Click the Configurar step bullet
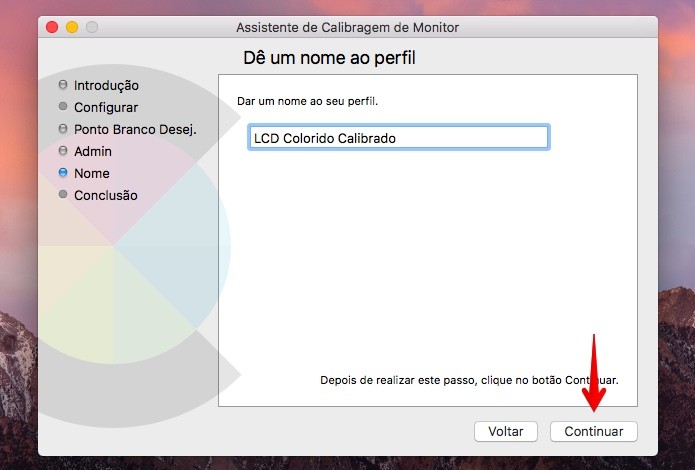The height and width of the screenshot is (470, 695). pyautogui.click(x=63, y=106)
